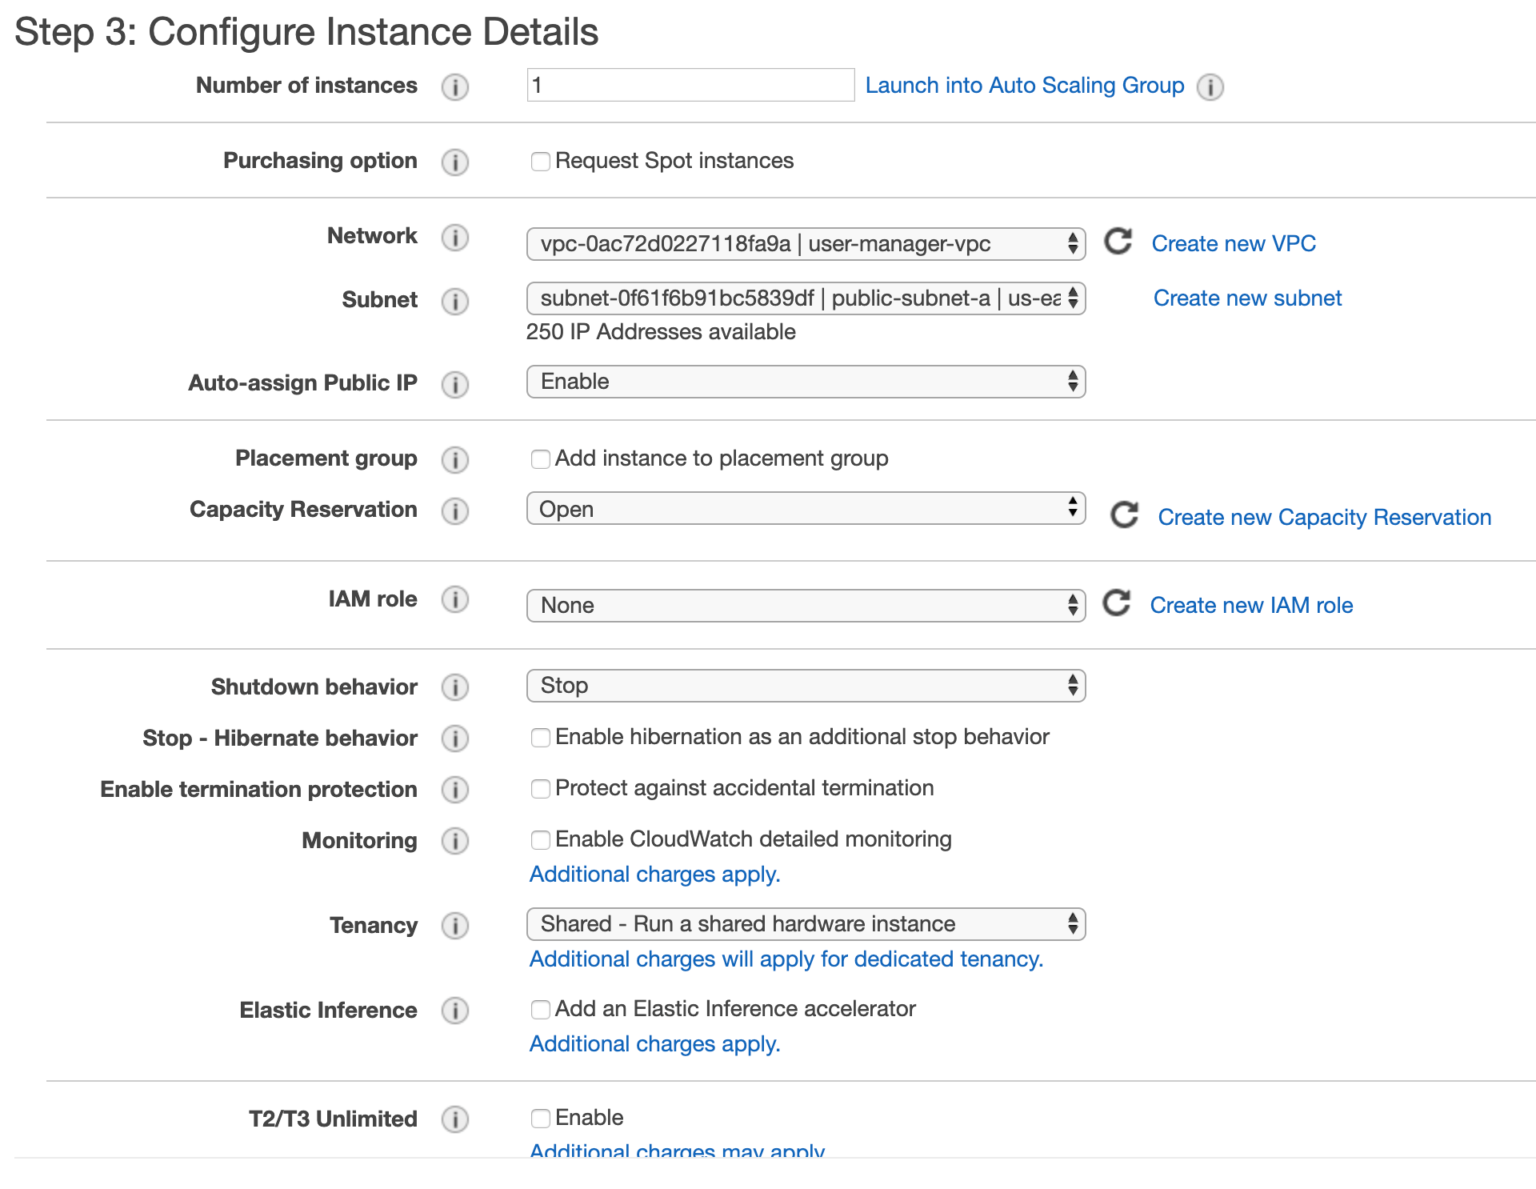Click the Create new VPC link
This screenshot has height=1189, width=1536.
point(1233,244)
